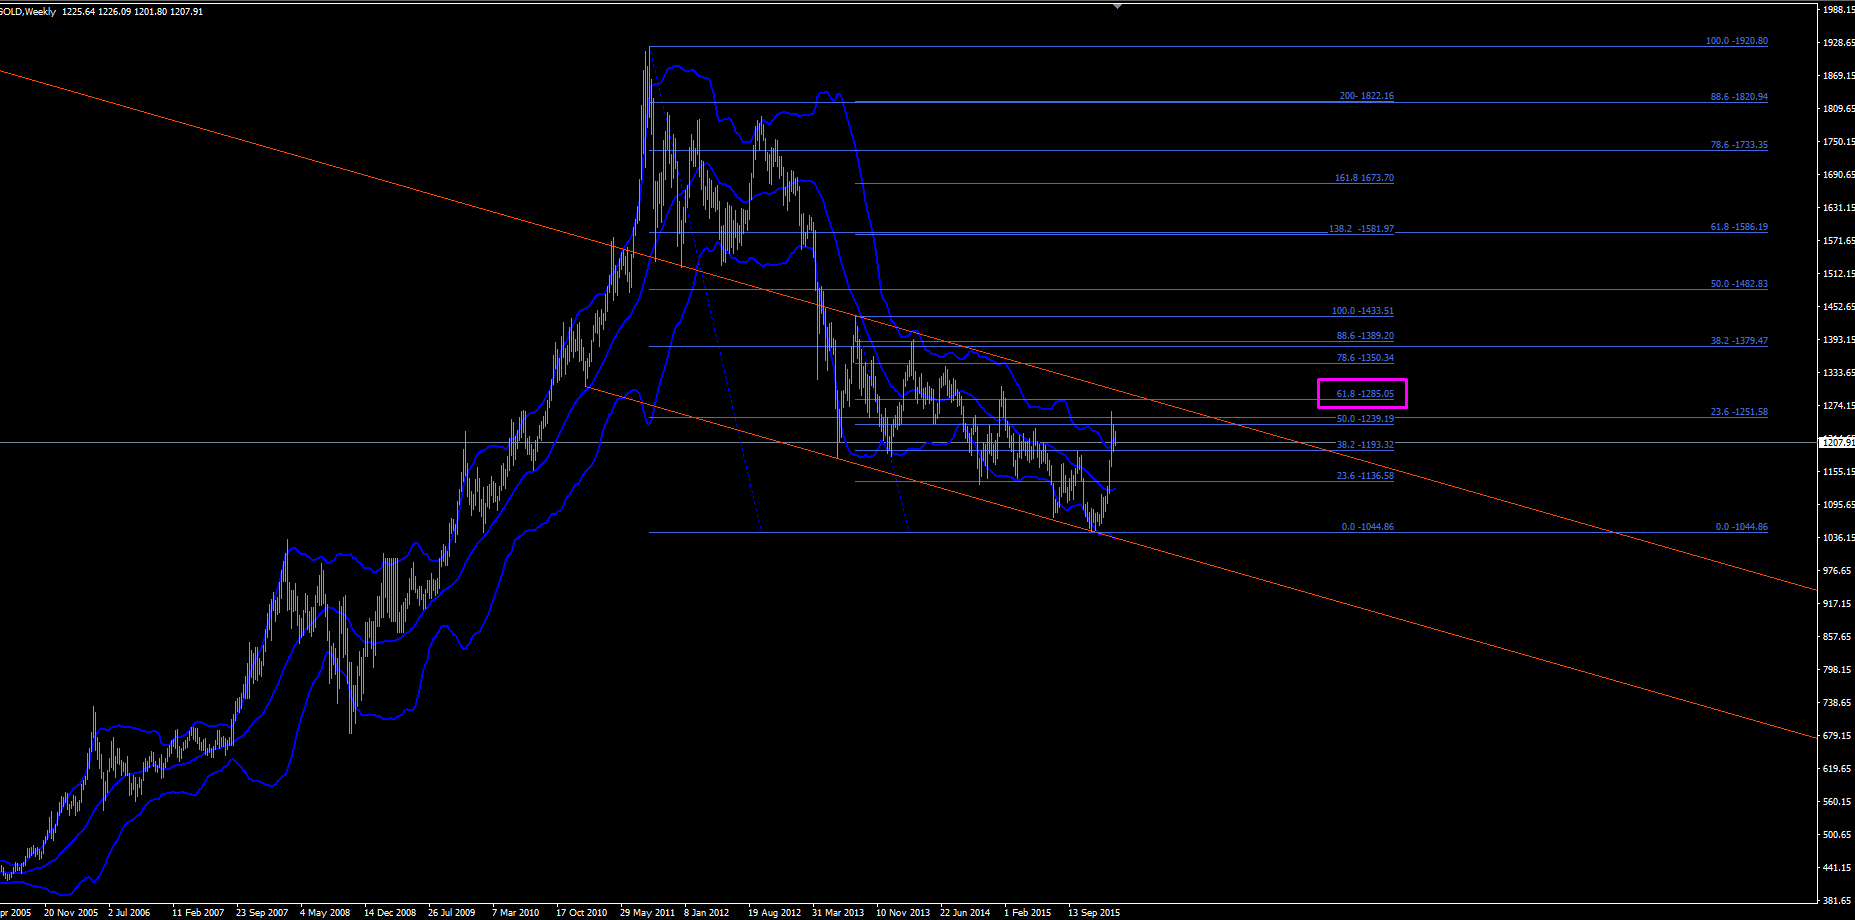
Task: Select the 88.6 -1820.94 Fibonacci label
Action: pyautogui.click(x=1739, y=97)
